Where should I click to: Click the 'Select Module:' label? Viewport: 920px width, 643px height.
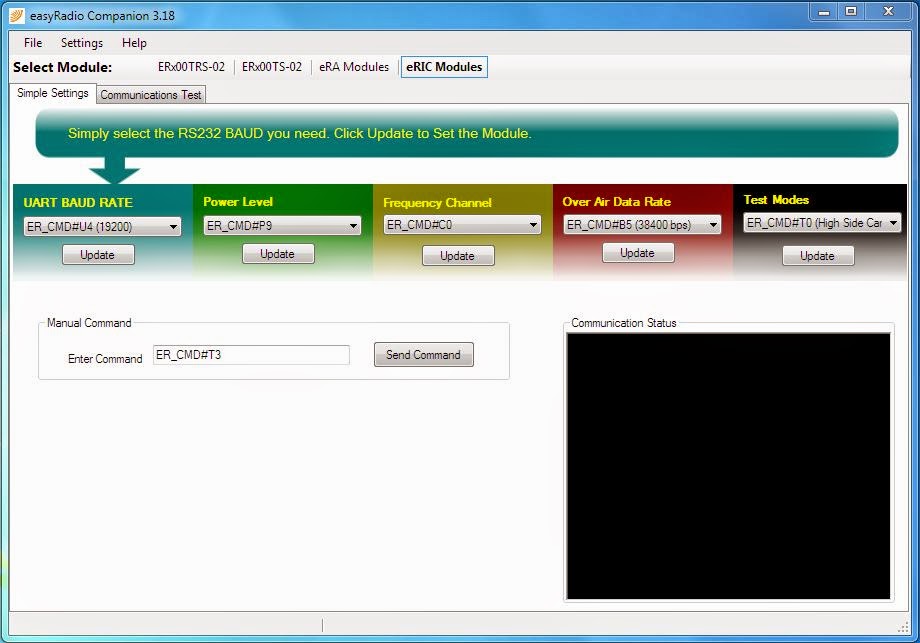[62, 67]
